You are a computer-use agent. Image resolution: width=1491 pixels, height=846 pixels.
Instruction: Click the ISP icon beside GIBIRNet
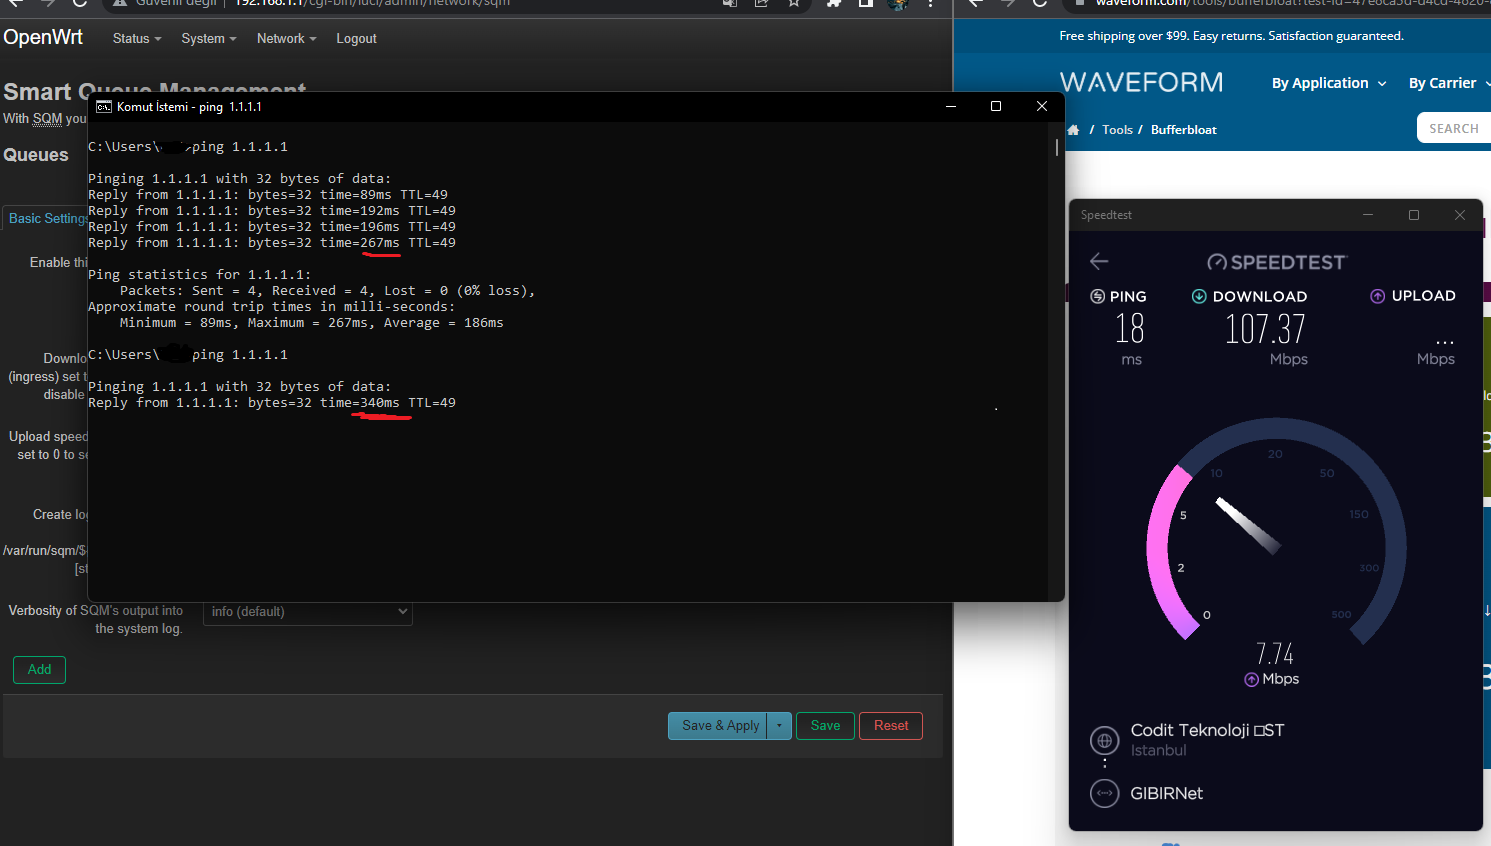pyautogui.click(x=1105, y=793)
